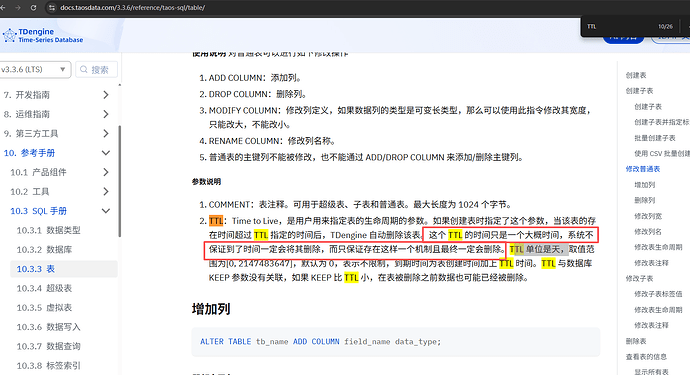This screenshot has width=690, height=375.
Task: Open 10.1 产品组件 in sidebar
Action: pos(38,172)
